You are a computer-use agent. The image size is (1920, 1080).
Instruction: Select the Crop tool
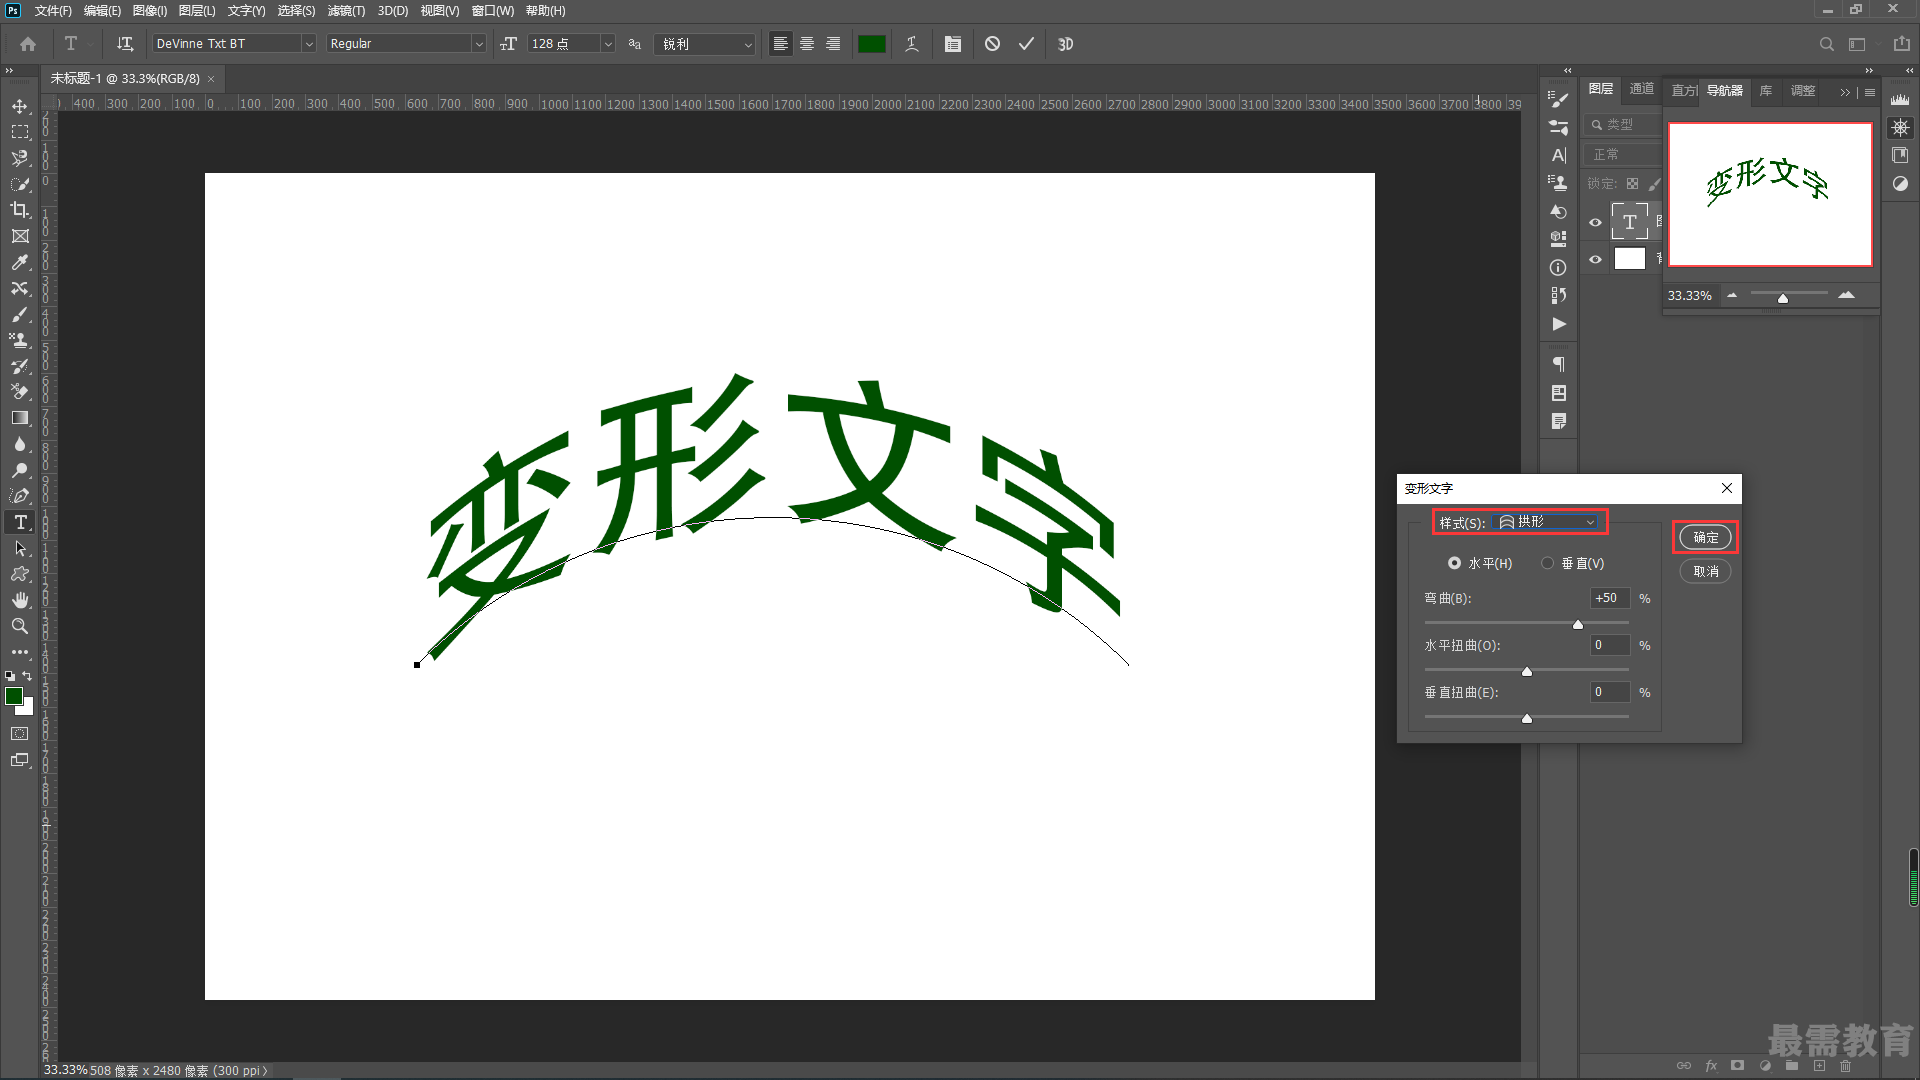point(20,210)
